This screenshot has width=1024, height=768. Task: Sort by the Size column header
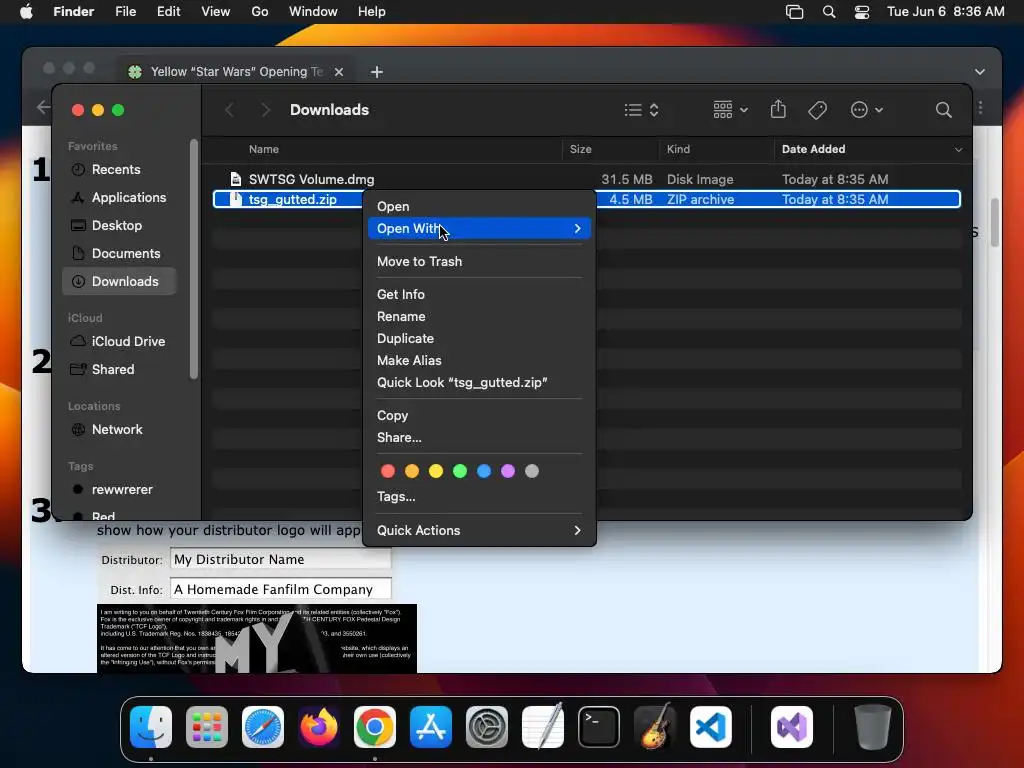610,150
